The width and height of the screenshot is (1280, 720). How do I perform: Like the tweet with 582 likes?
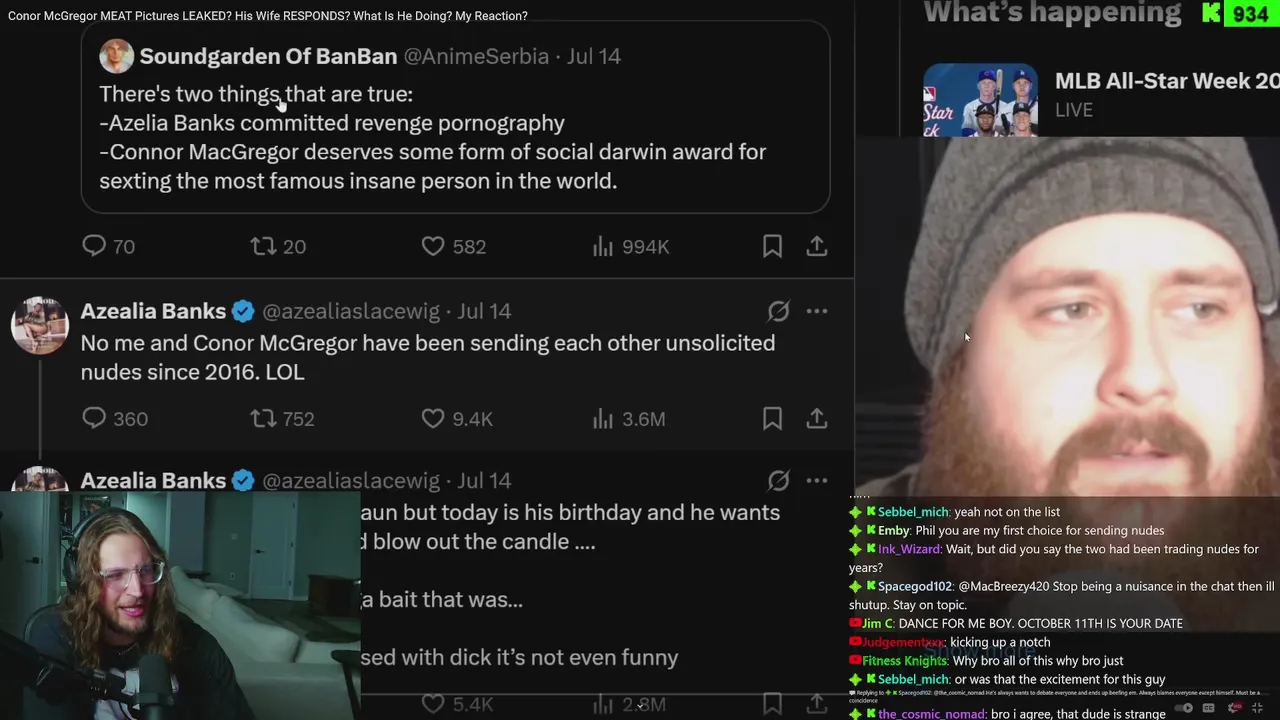[x=453, y=246]
